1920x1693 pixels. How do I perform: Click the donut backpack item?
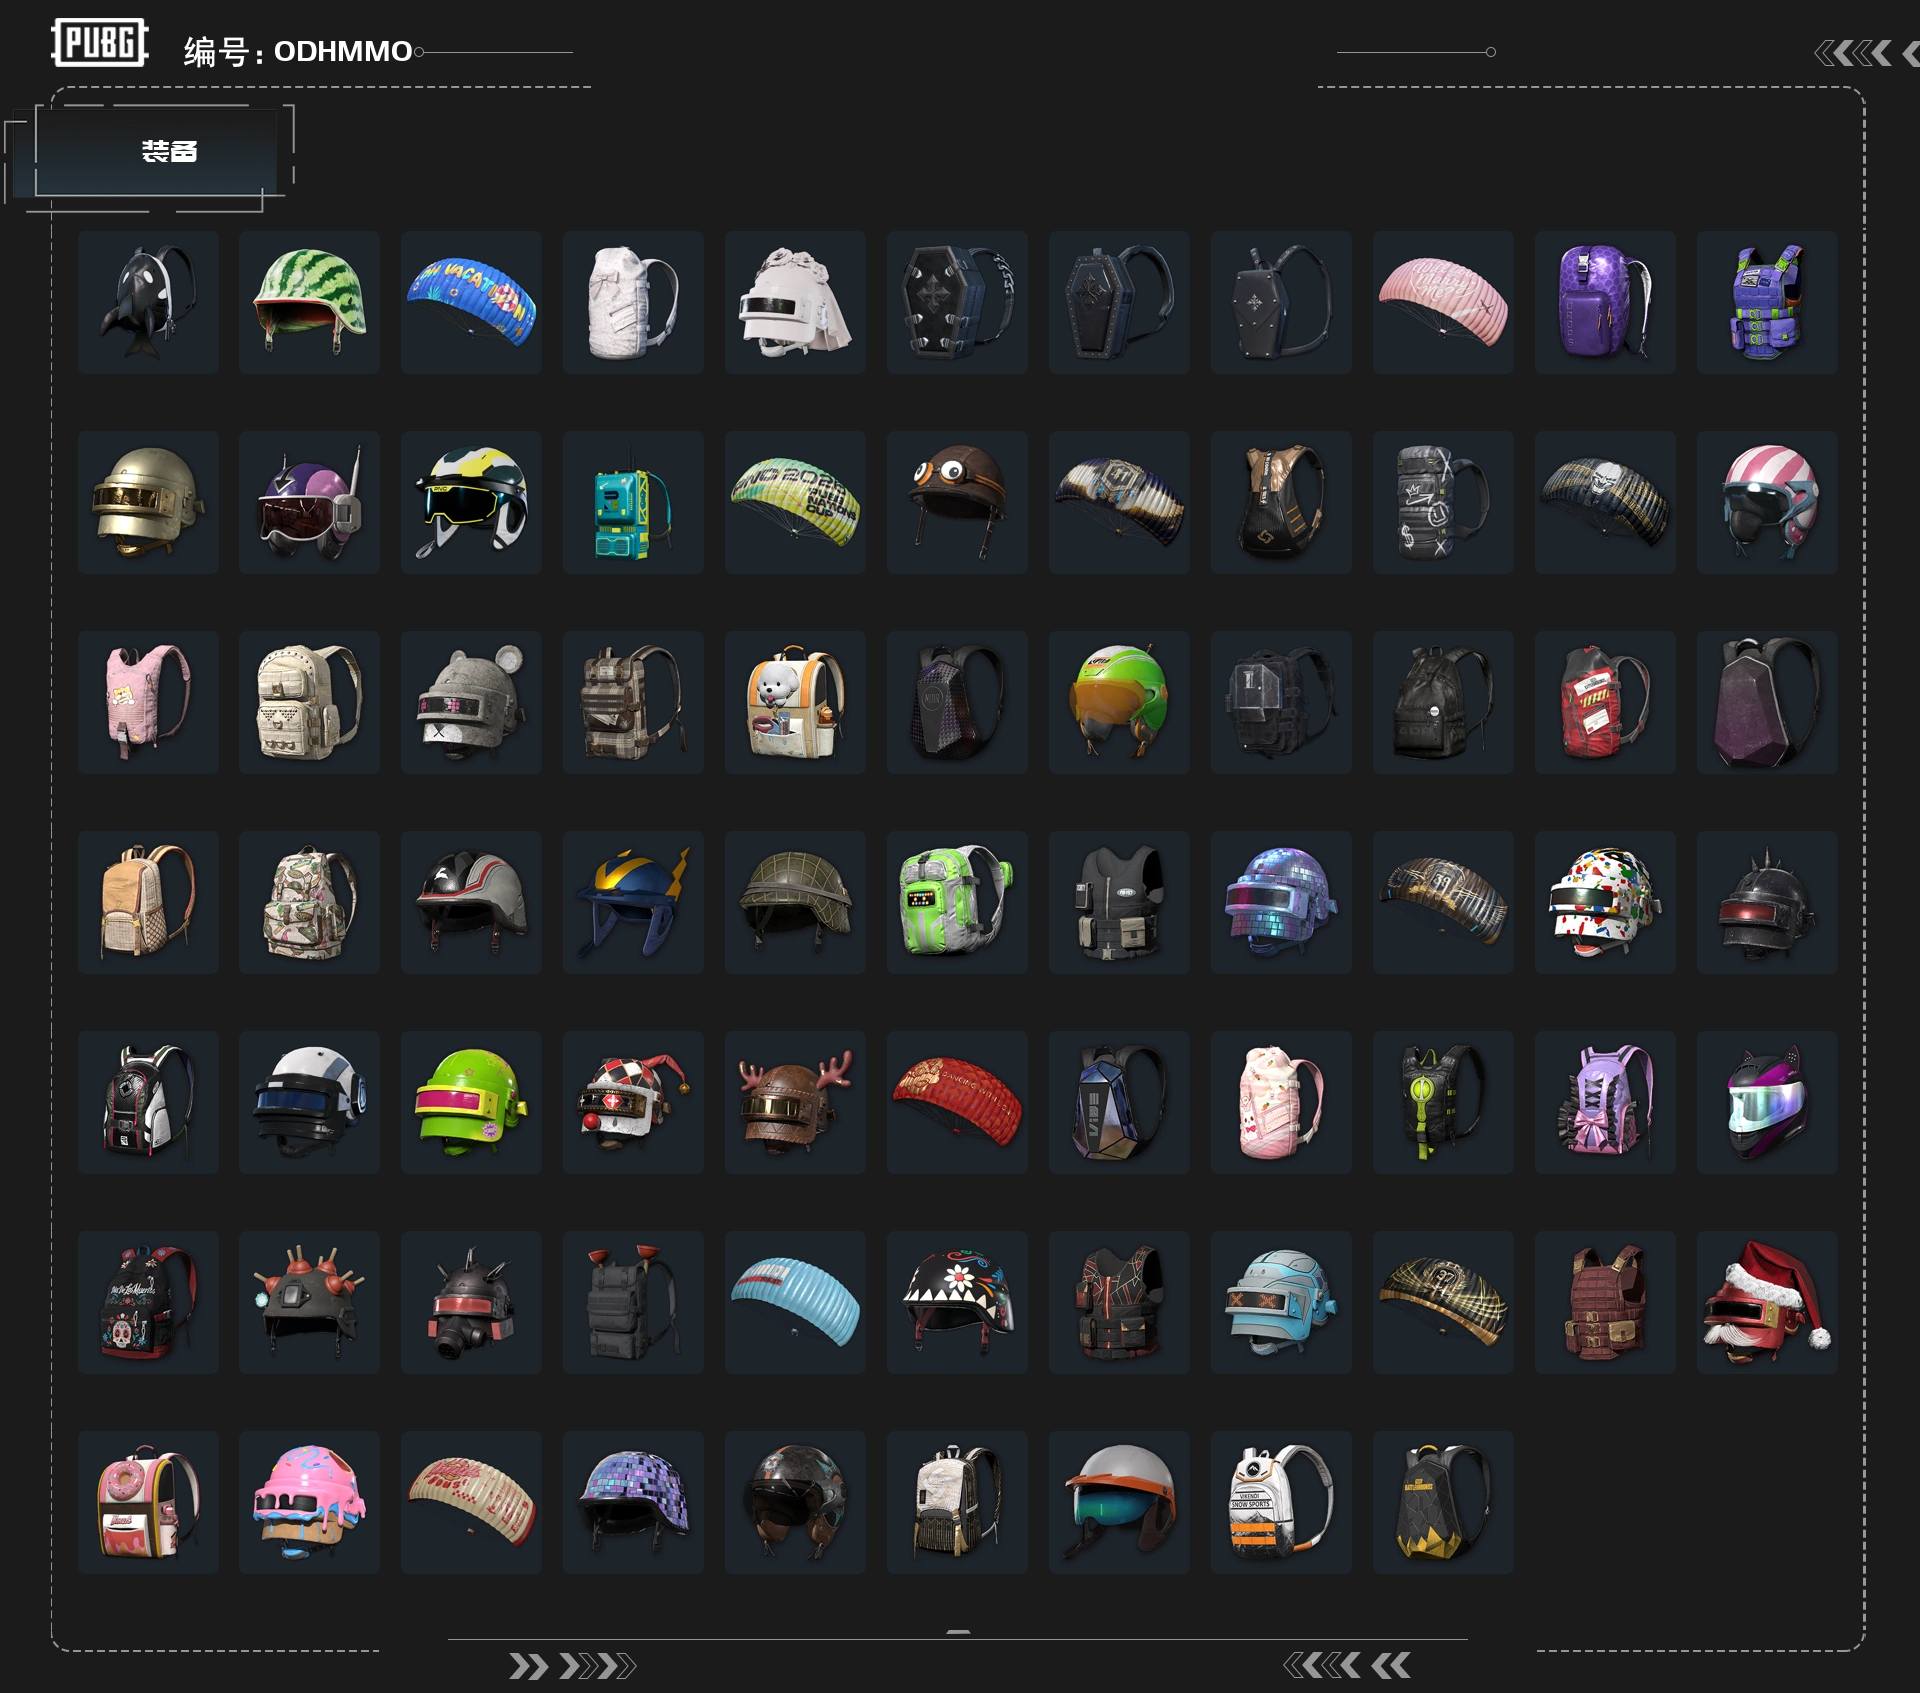(x=148, y=1502)
